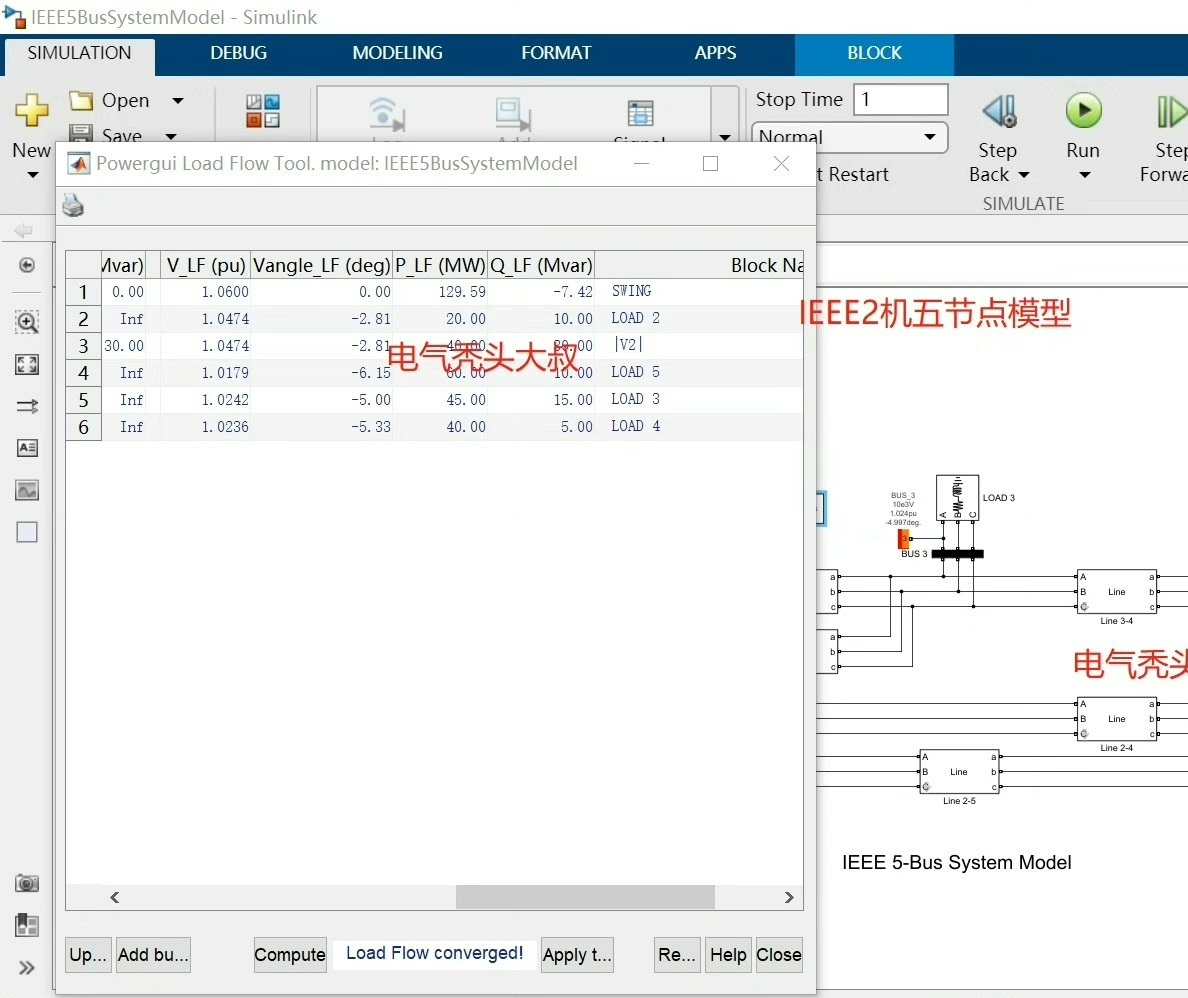Viewport: 1188px width, 998px height.
Task: Click the horizontal scrollbar thumb in table
Action: click(x=585, y=897)
